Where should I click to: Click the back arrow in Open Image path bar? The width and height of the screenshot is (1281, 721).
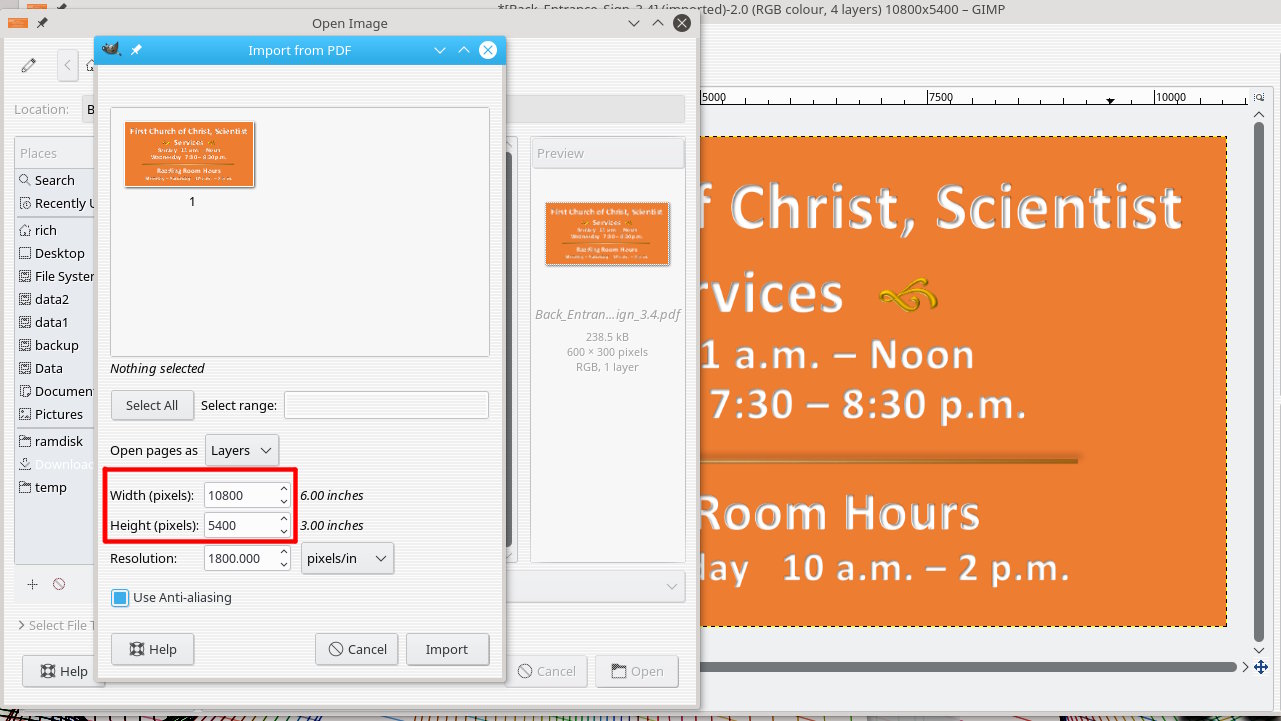click(67, 66)
